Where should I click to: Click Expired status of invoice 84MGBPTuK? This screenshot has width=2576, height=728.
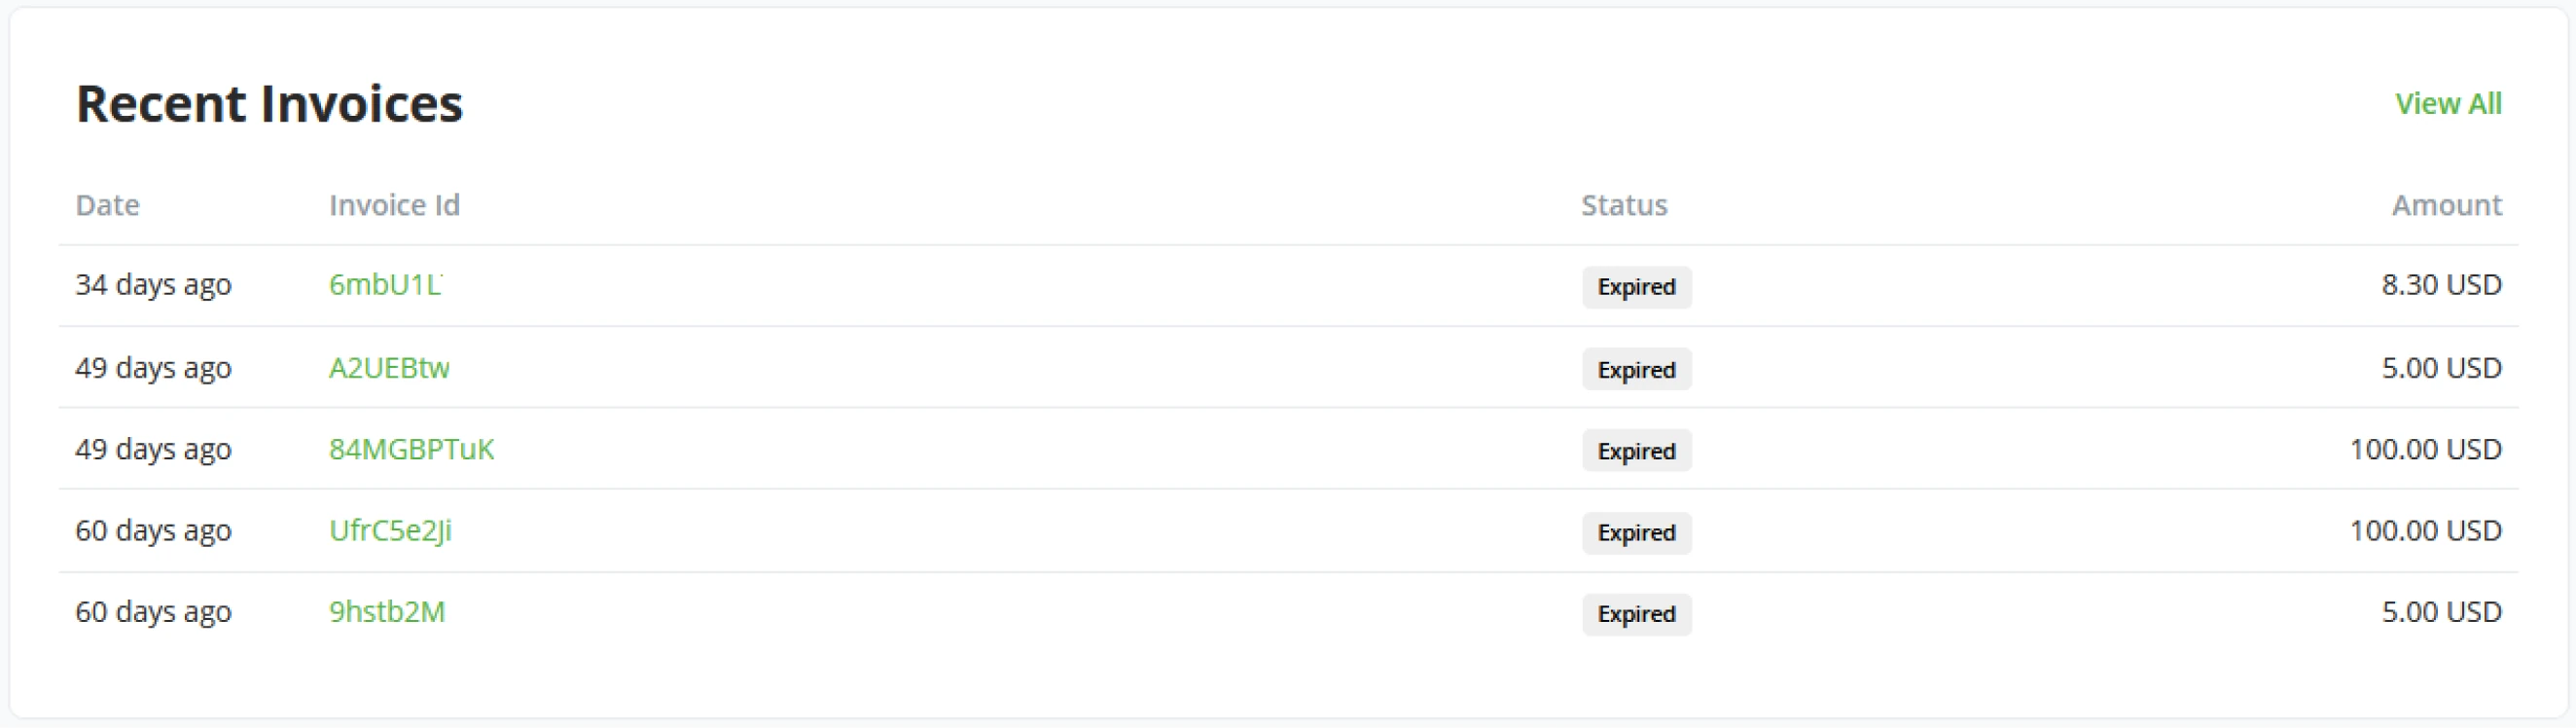coord(1636,451)
